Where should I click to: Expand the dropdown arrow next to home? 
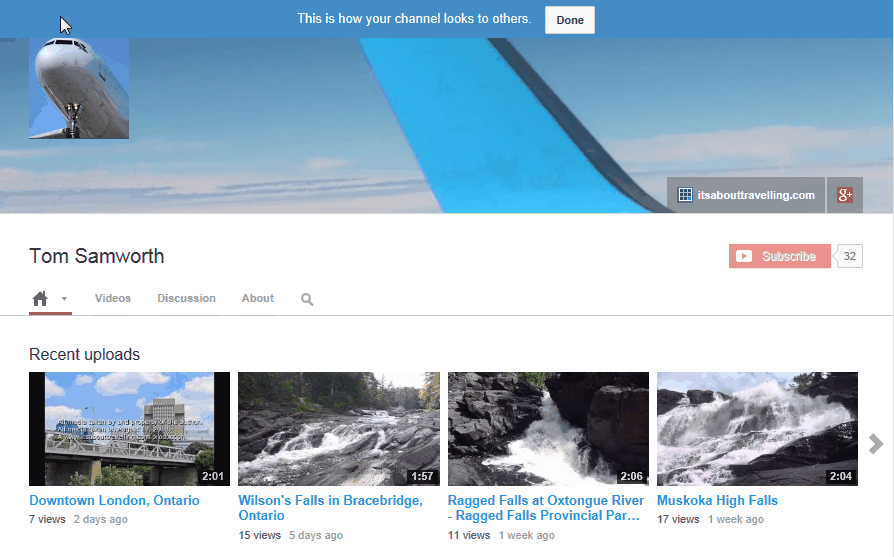click(x=64, y=299)
